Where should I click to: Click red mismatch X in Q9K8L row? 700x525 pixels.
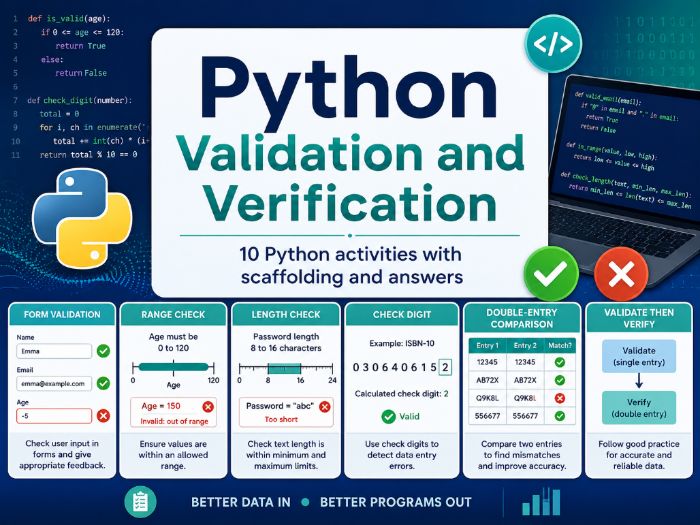click(x=559, y=398)
